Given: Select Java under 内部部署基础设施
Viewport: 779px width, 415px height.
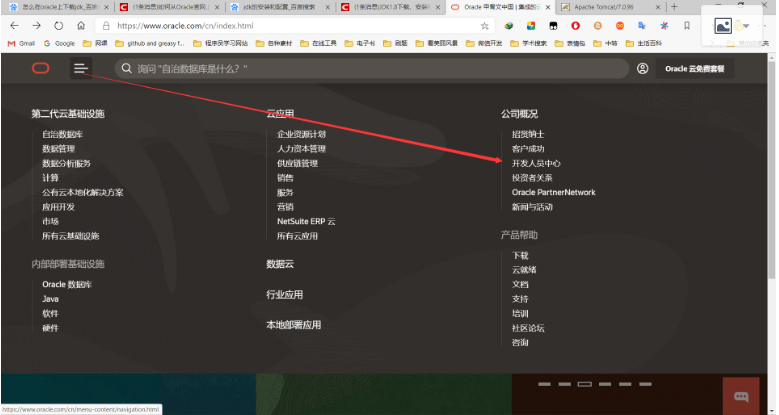Looking at the screenshot, I should click(50, 299).
